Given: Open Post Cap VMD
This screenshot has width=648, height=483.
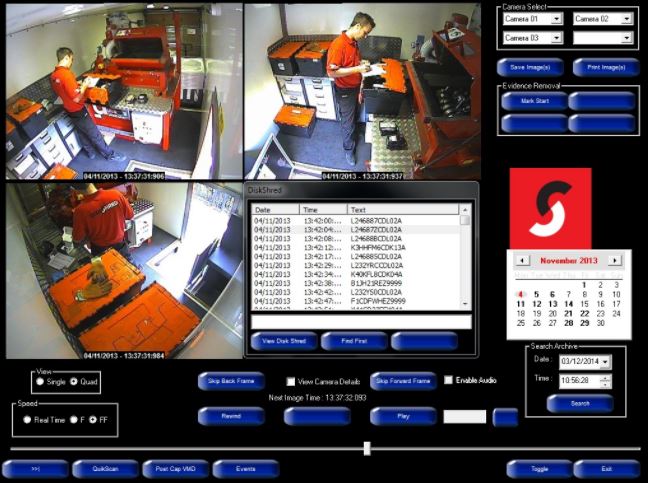Looking at the screenshot, I should pos(176,469).
